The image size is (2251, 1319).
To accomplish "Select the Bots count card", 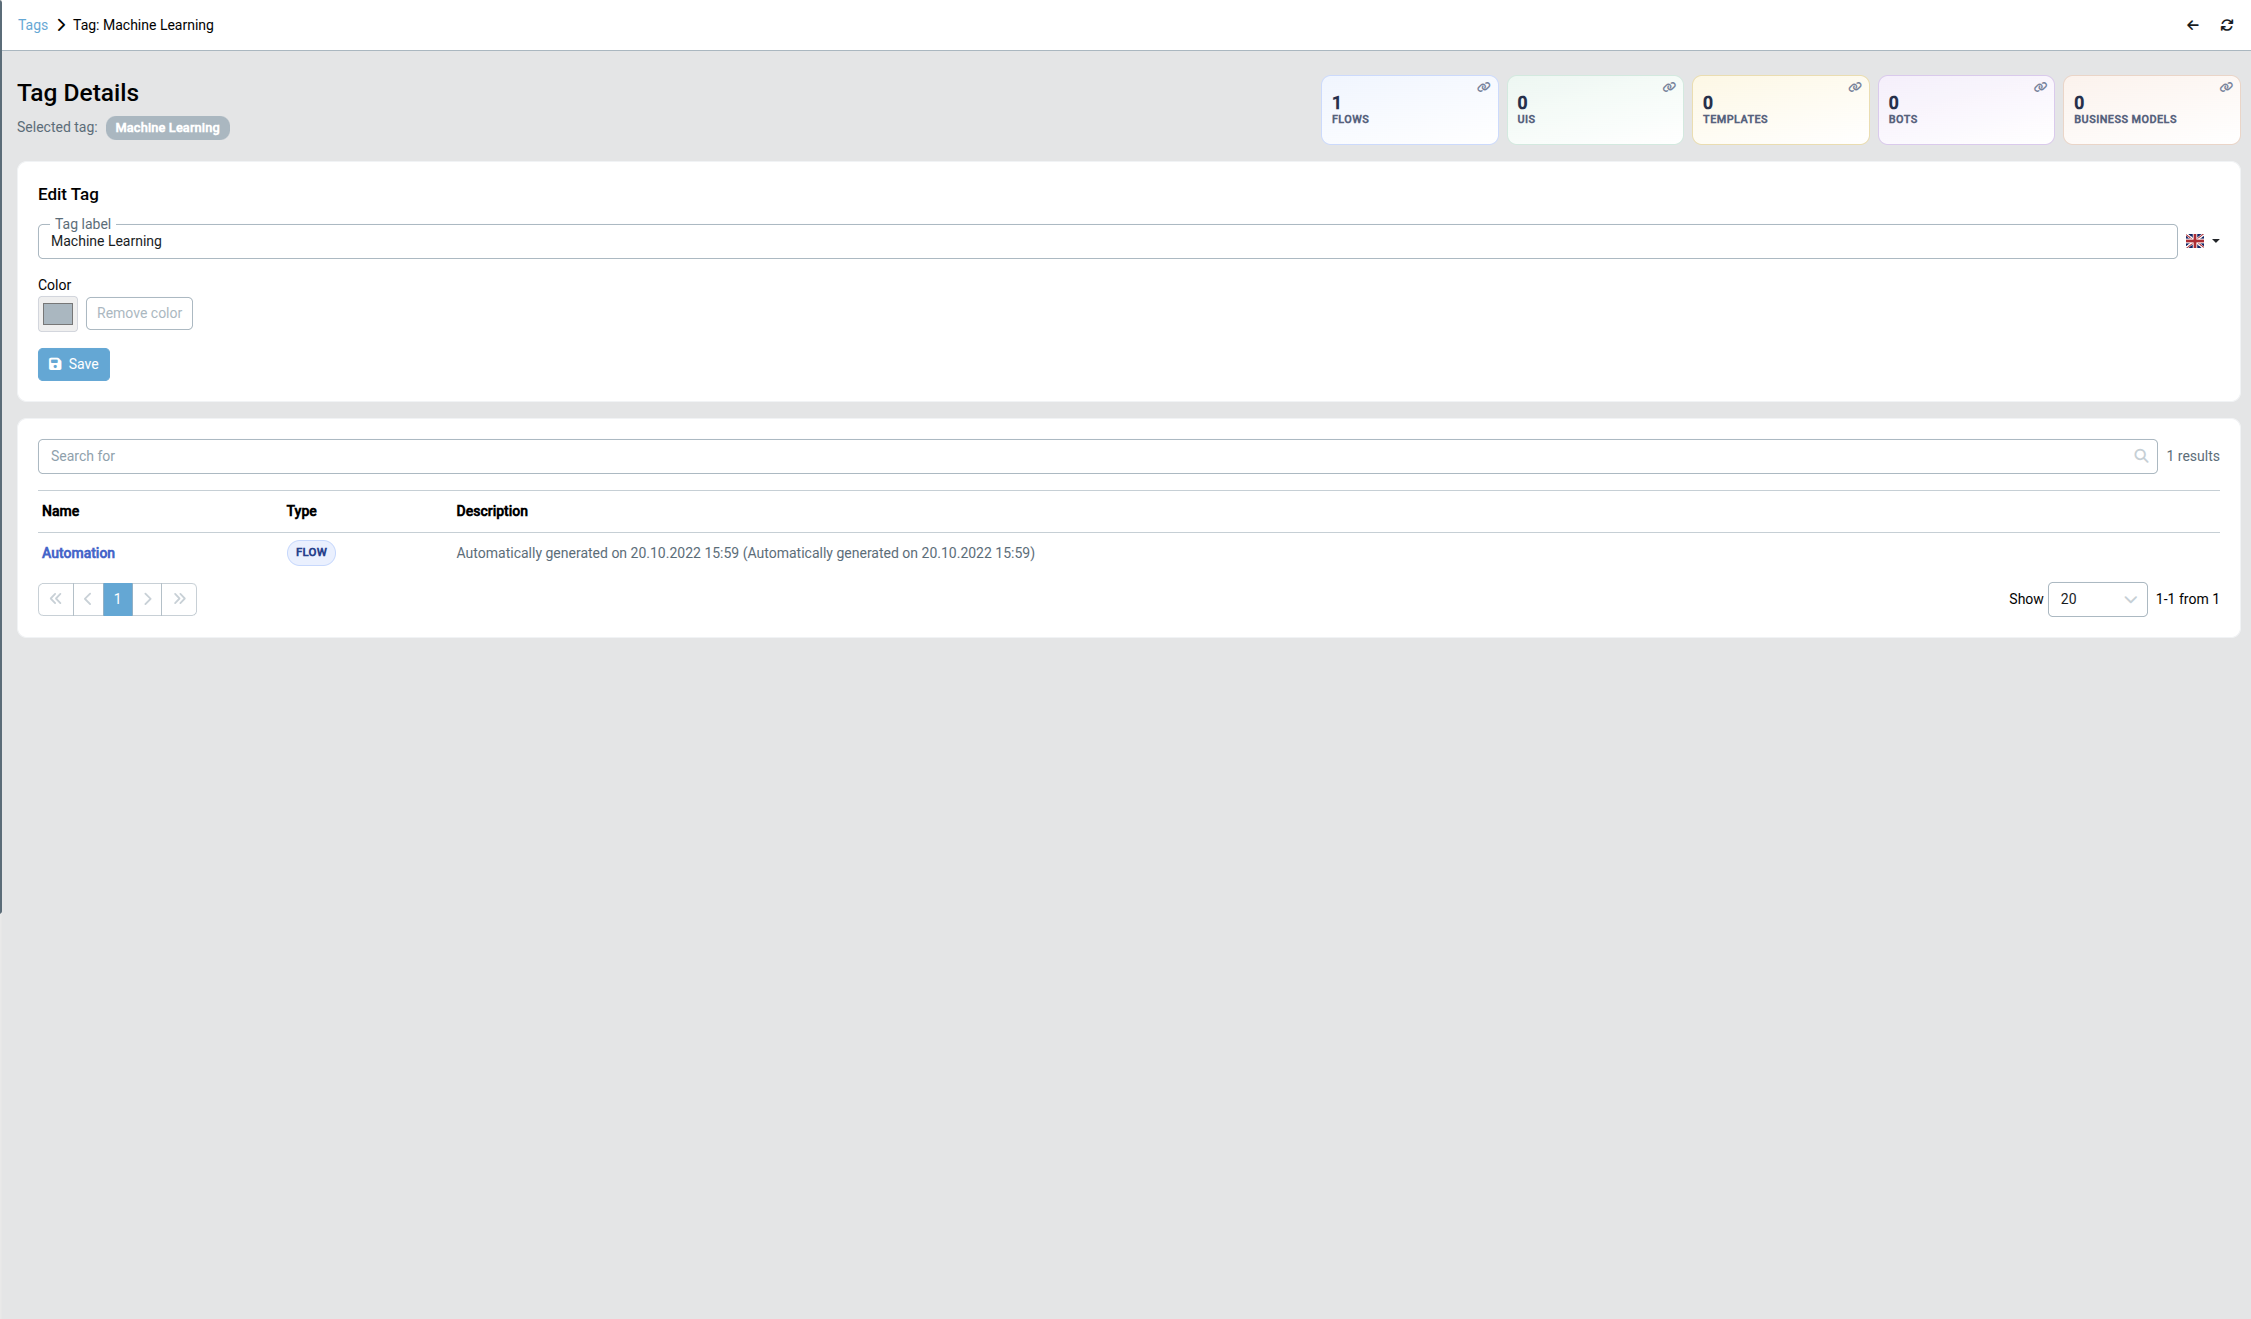I will pyautogui.click(x=1966, y=110).
